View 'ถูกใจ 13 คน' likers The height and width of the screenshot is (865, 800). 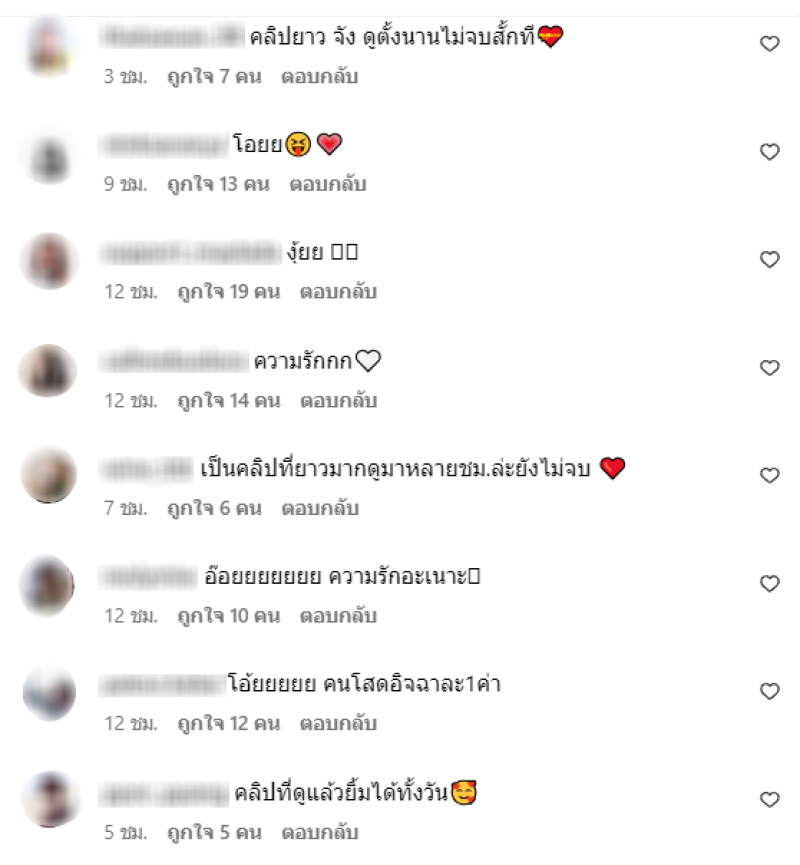click(218, 184)
